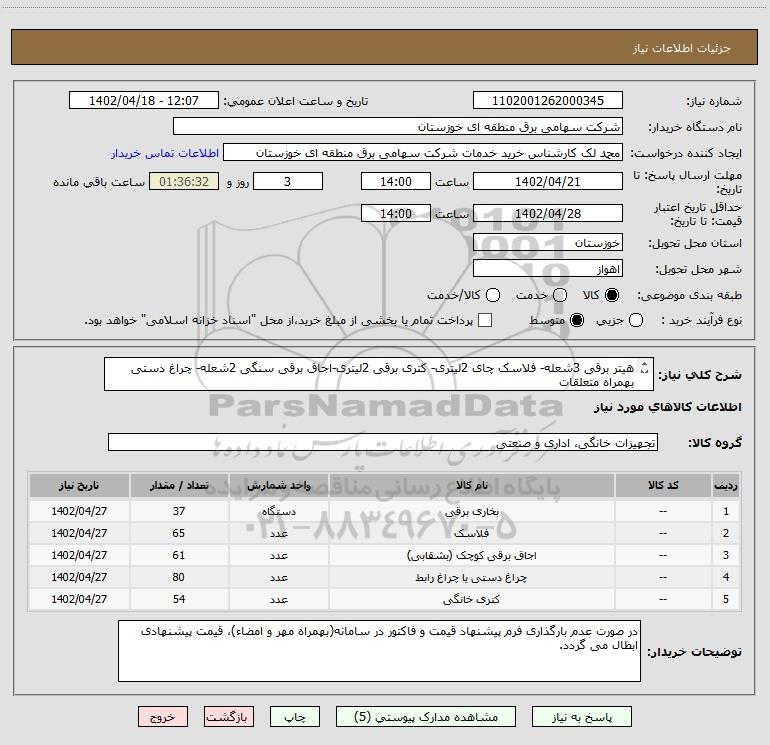Click the remaining time countdown 01:36:32

tap(183, 182)
